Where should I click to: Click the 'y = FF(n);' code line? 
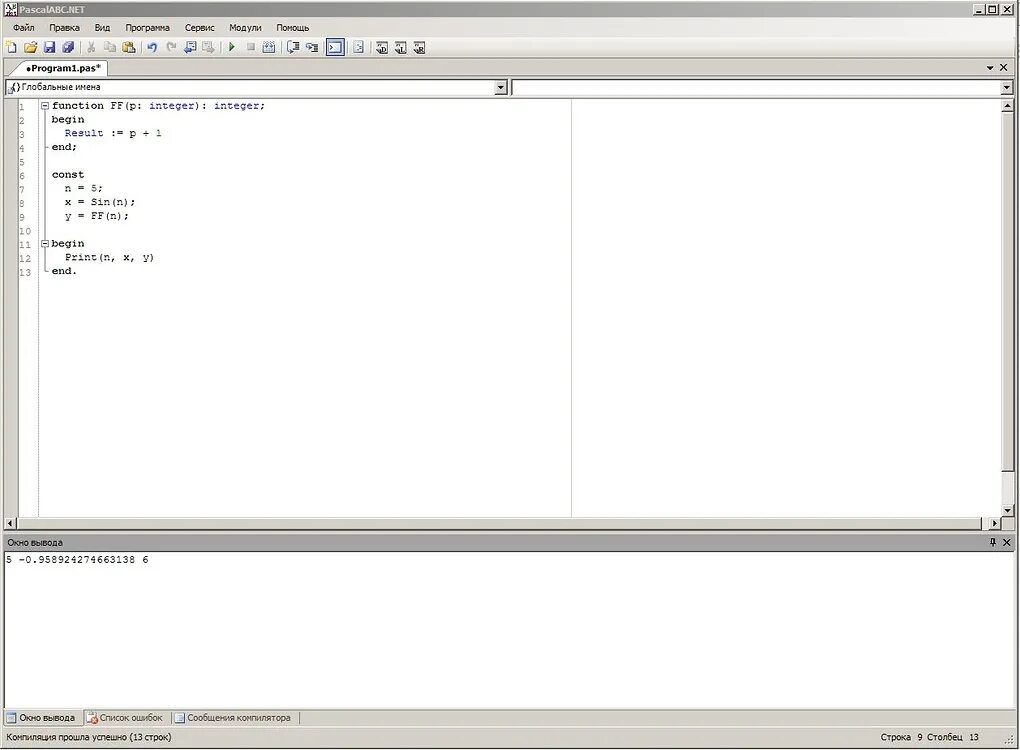click(96, 216)
